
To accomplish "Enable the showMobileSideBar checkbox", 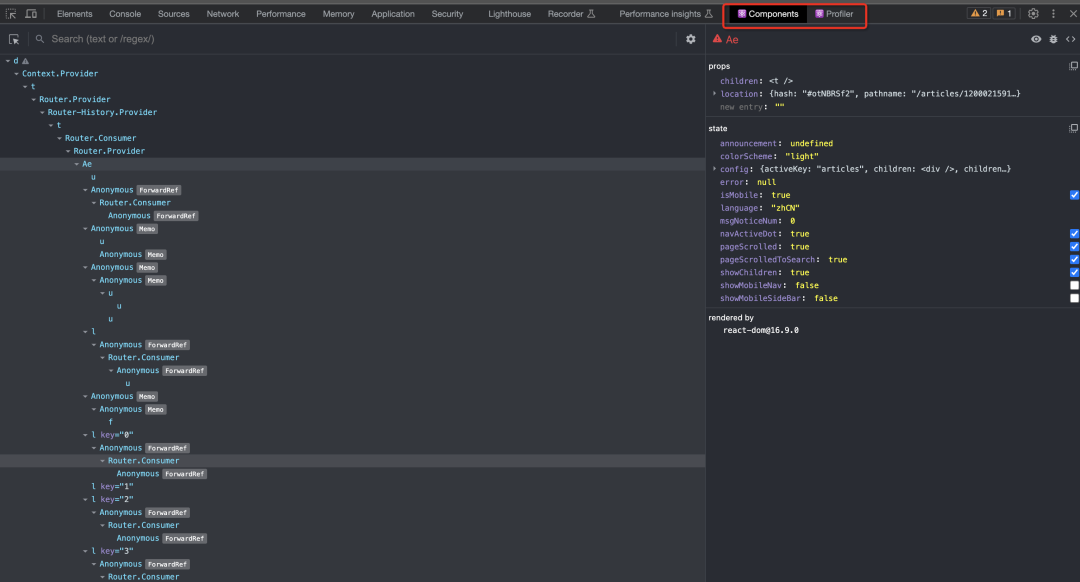I will tap(1074, 298).
